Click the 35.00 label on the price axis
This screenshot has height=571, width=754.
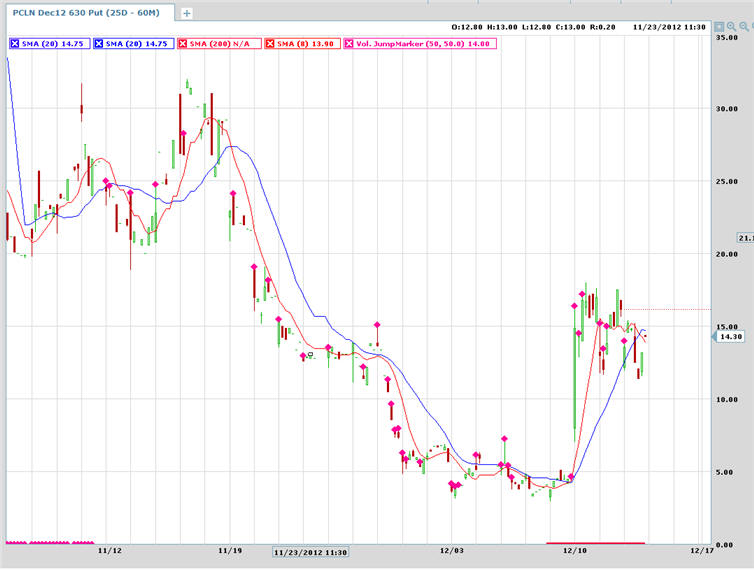(728, 36)
